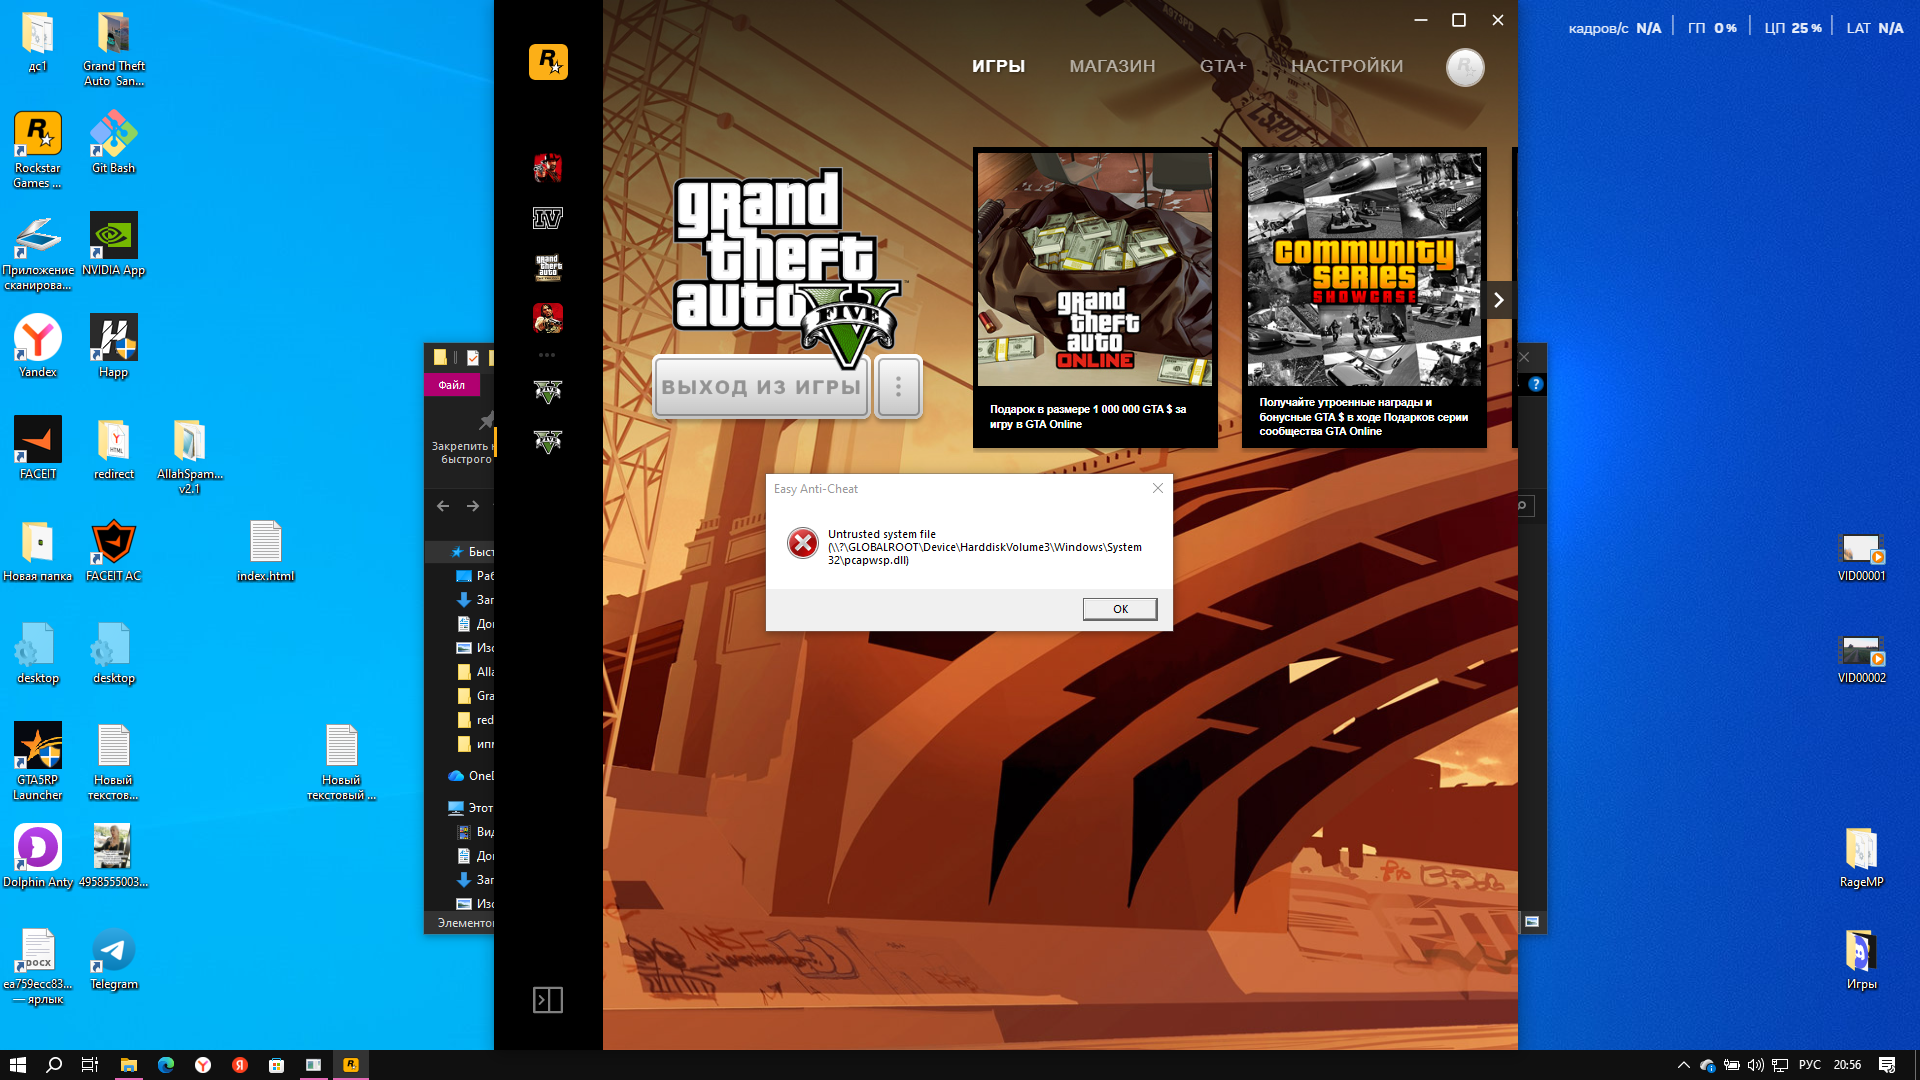
Task: Expand the three-dots game list in the sidebar
Action: click(547, 355)
